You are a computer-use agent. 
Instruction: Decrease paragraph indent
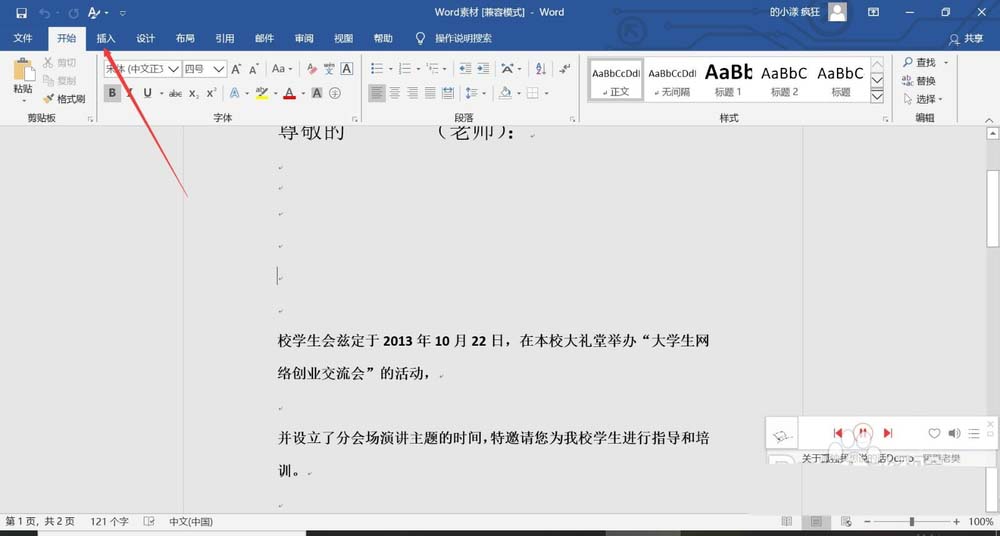(x=465, y=69)
